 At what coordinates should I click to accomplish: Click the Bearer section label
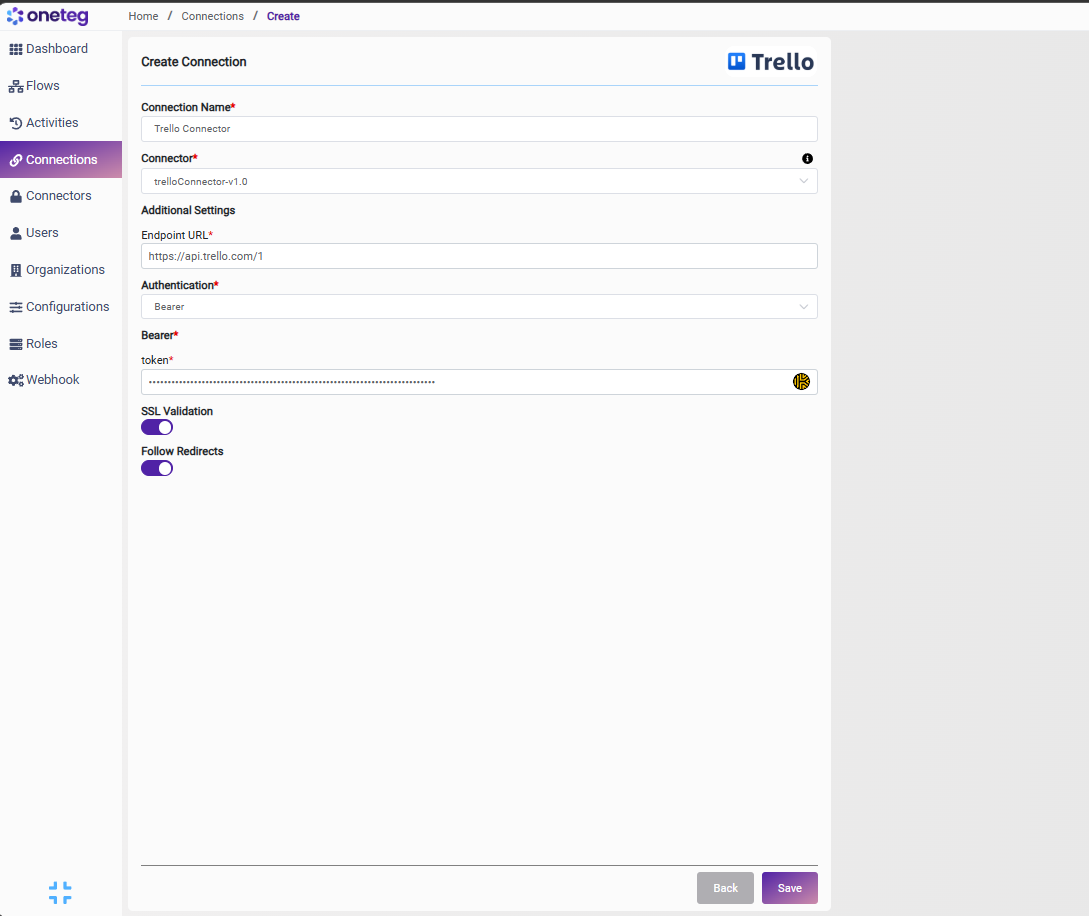pyautogui.click(x=160, y=335)
